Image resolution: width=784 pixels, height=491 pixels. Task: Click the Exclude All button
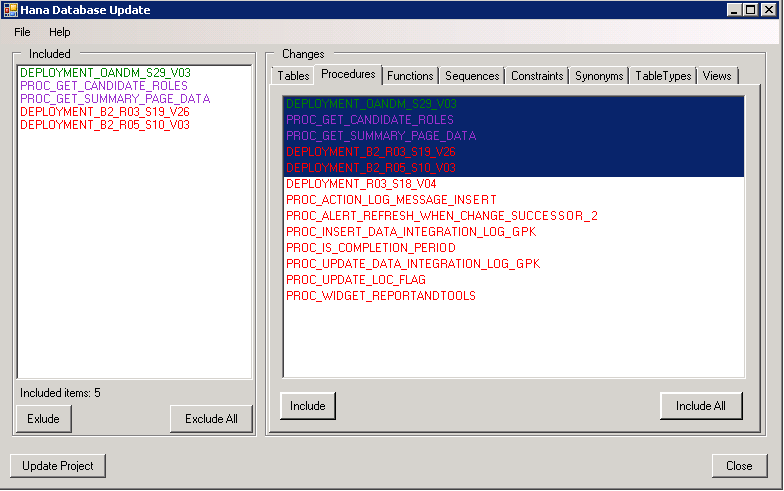[211, 419]
